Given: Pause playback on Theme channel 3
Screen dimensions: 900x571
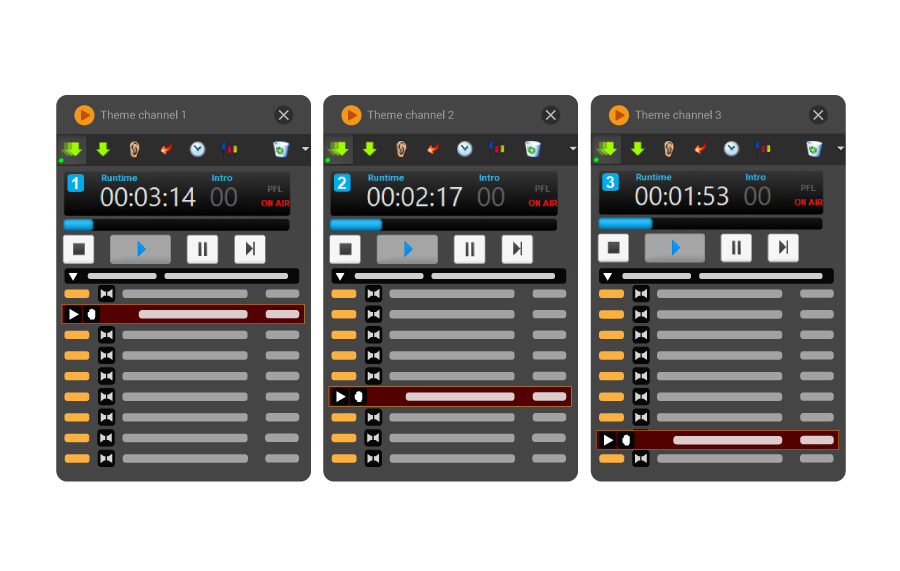Looking at the screenshot, I should 736,248.
